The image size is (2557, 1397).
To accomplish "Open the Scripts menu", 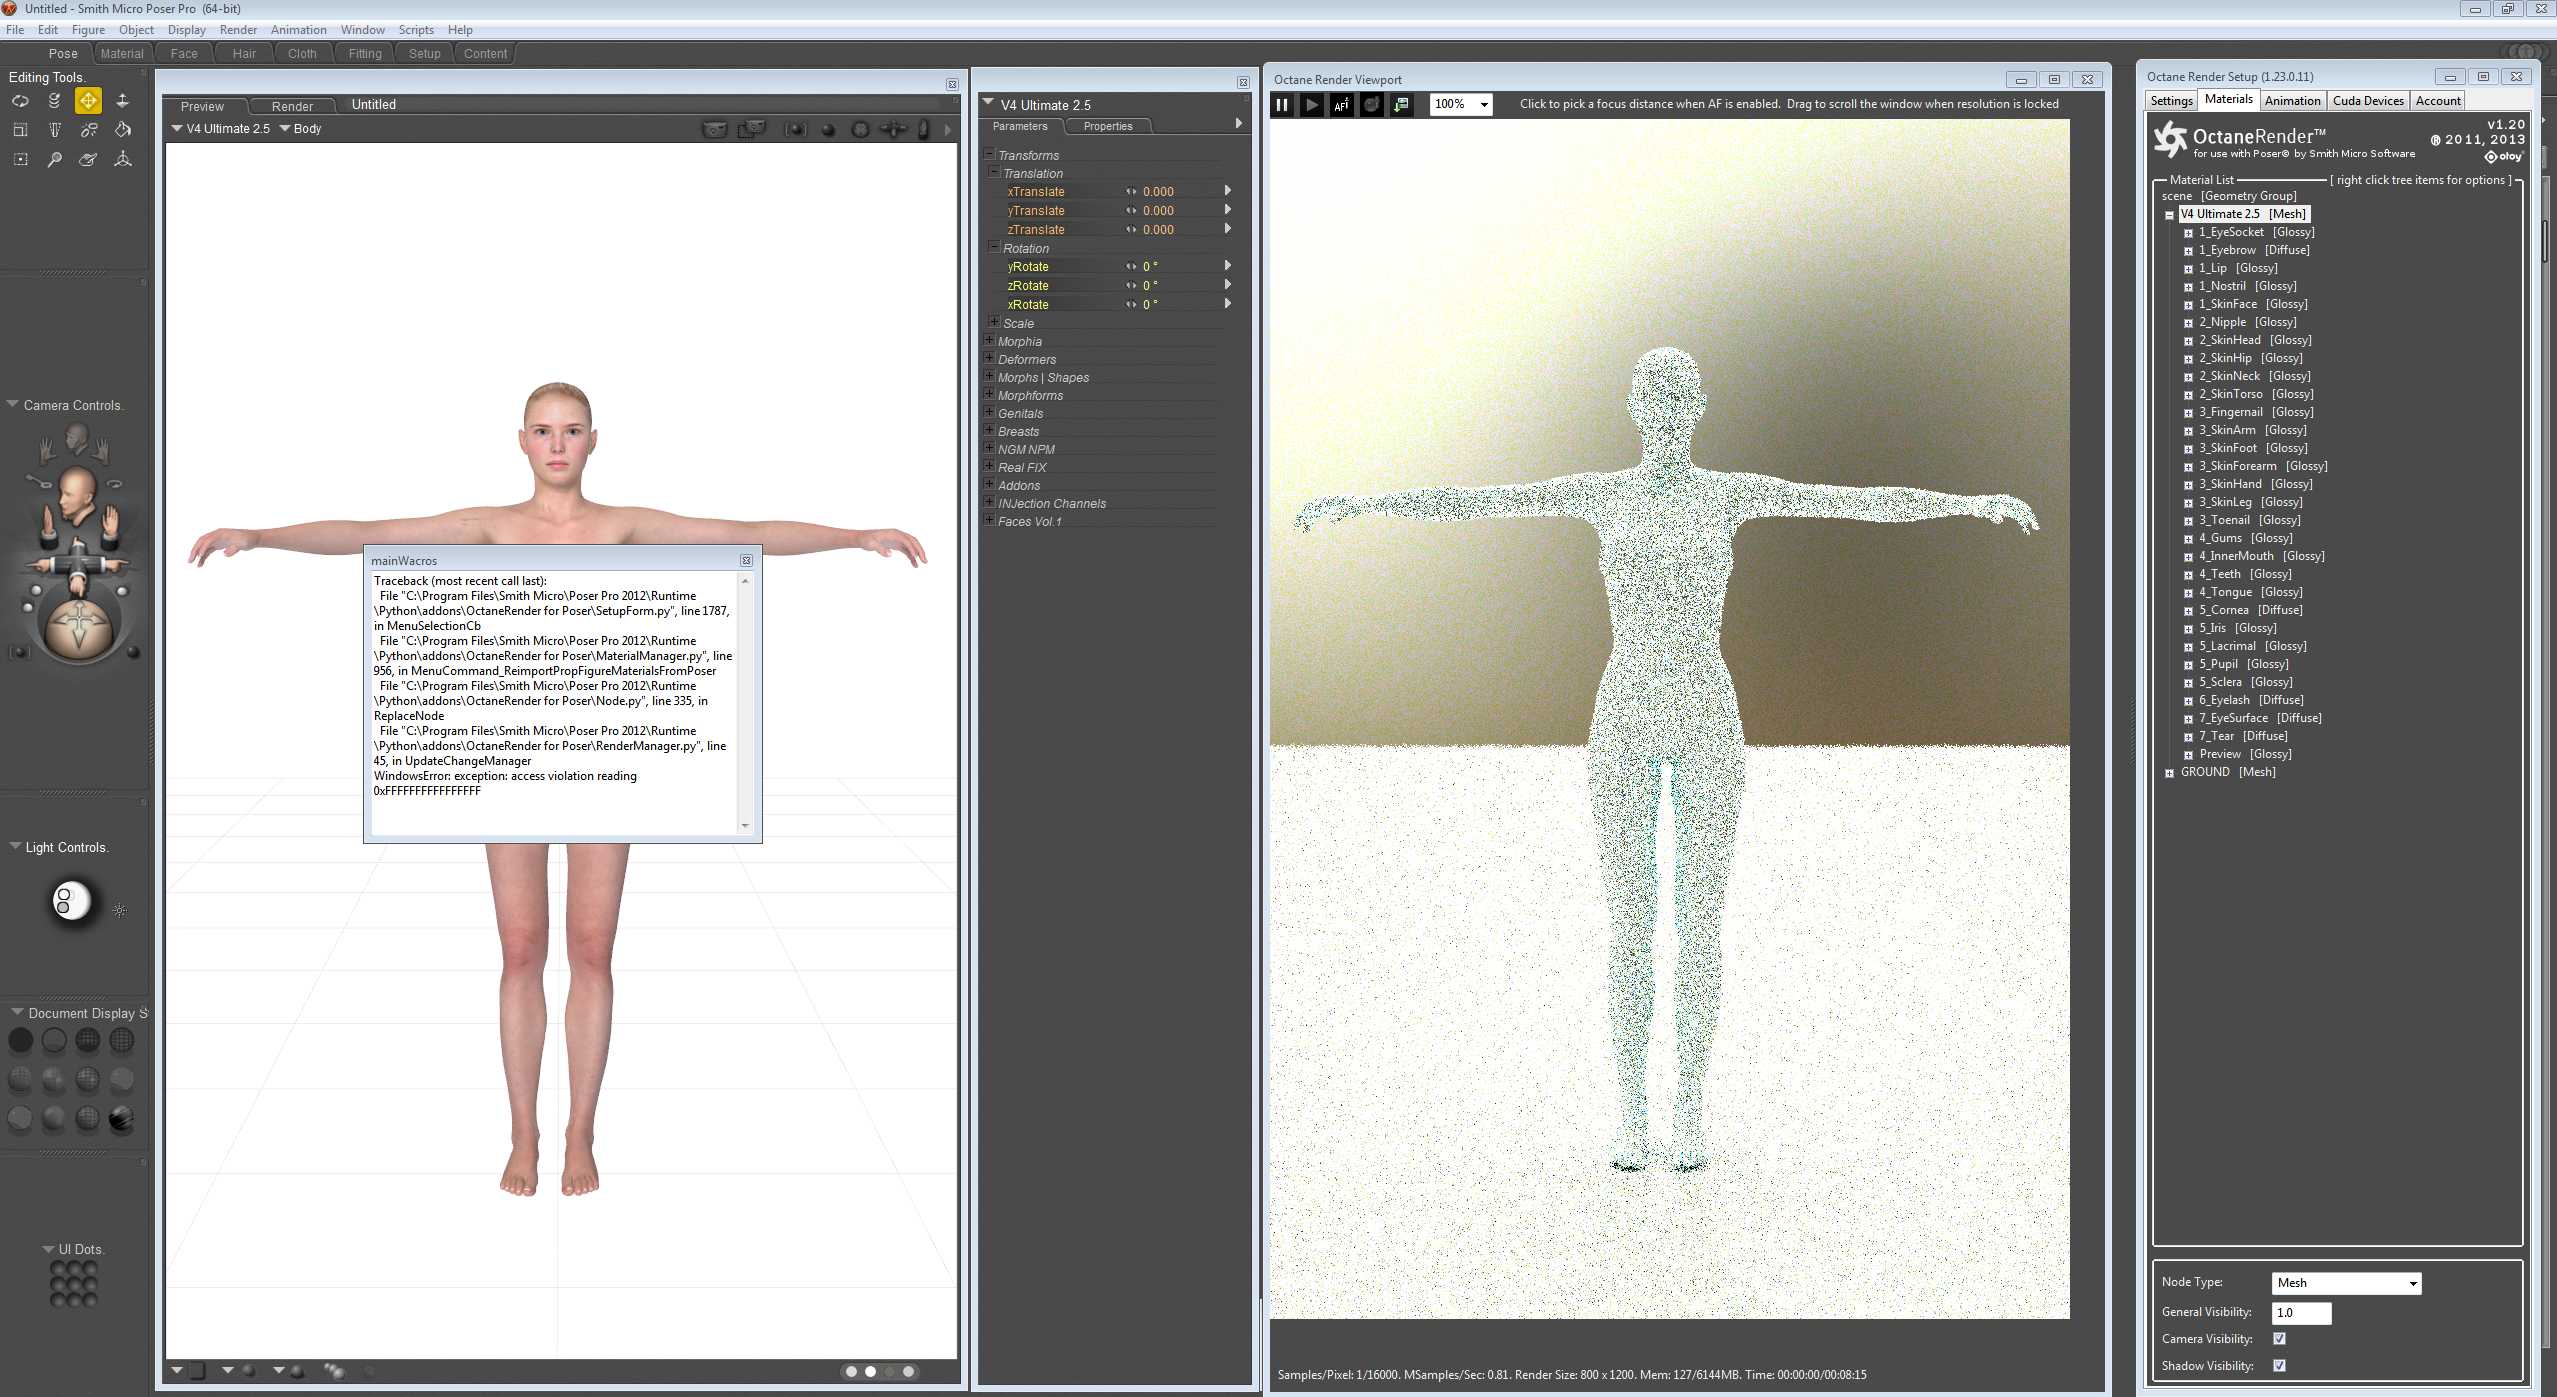I will [x=415, y=30].
